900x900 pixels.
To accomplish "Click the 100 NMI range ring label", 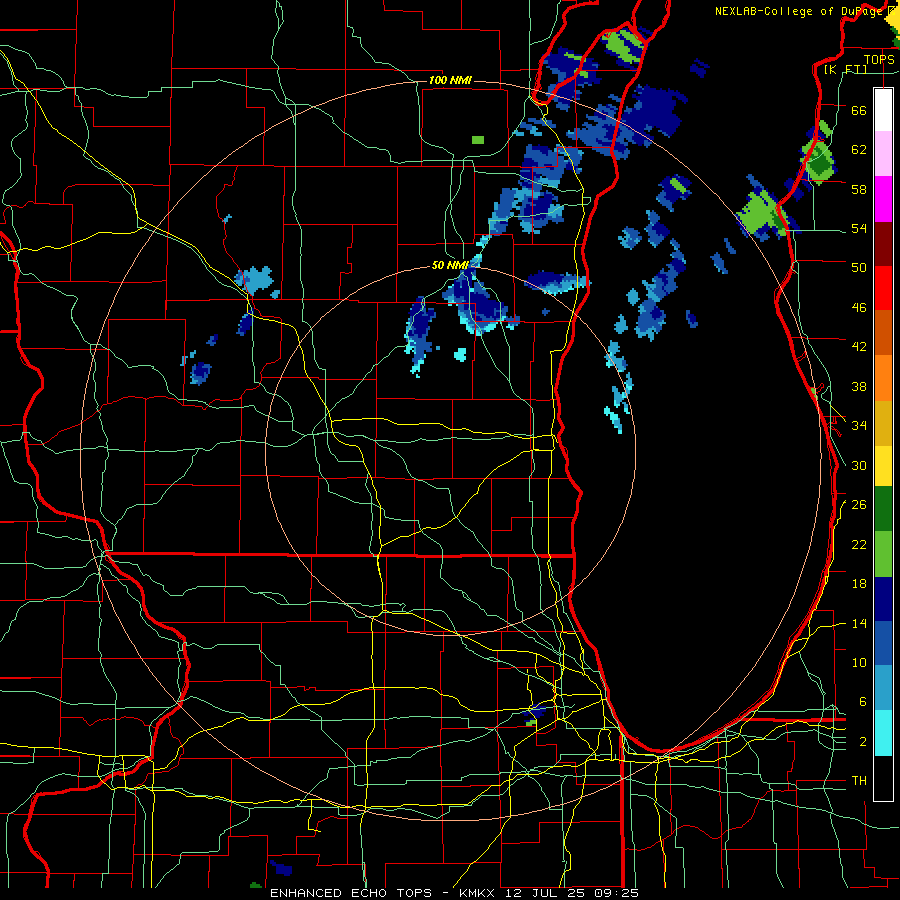I will [x=450, y=80].
